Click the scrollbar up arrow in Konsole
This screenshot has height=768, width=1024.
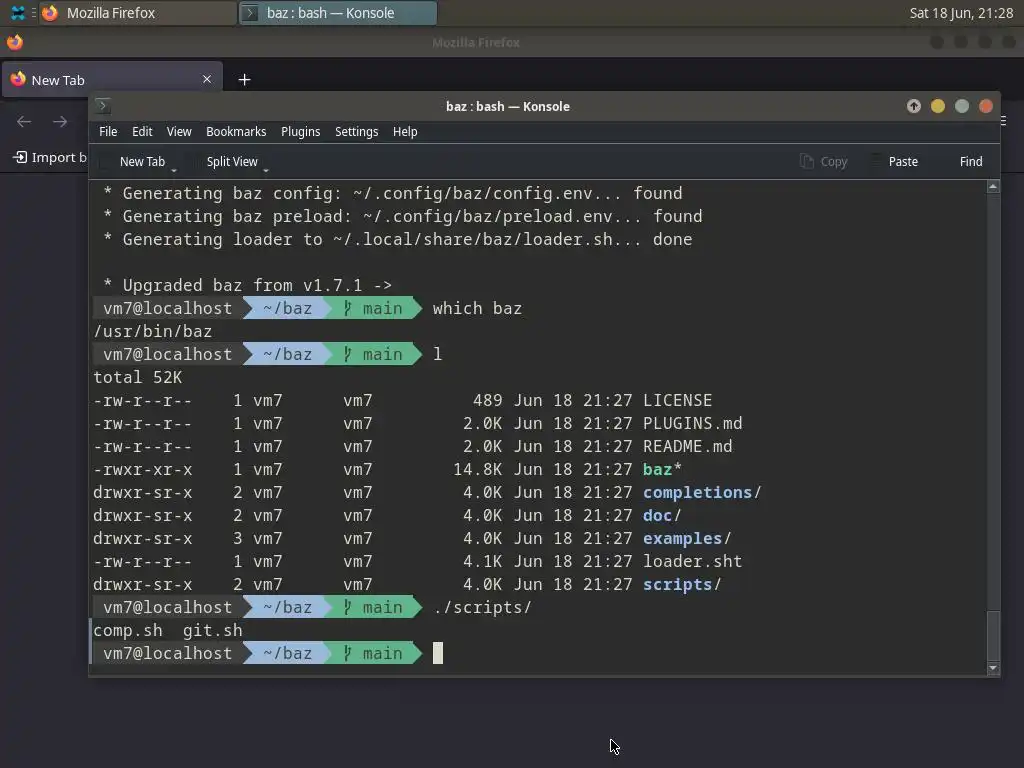coord(993,187)
